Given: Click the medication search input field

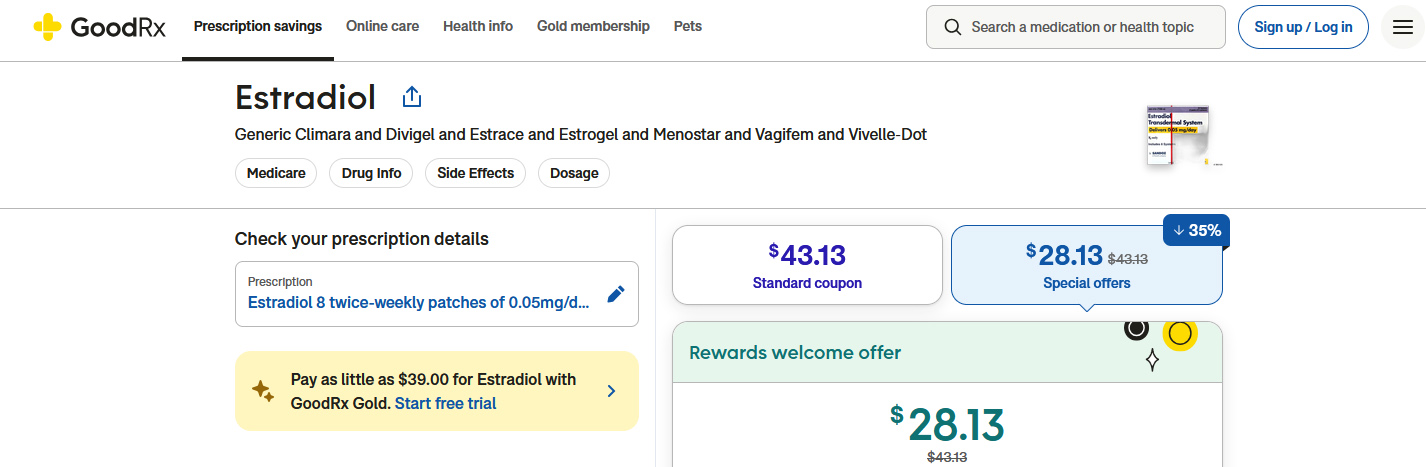Looking at the screenshot, I should [x=1076, y=27].
